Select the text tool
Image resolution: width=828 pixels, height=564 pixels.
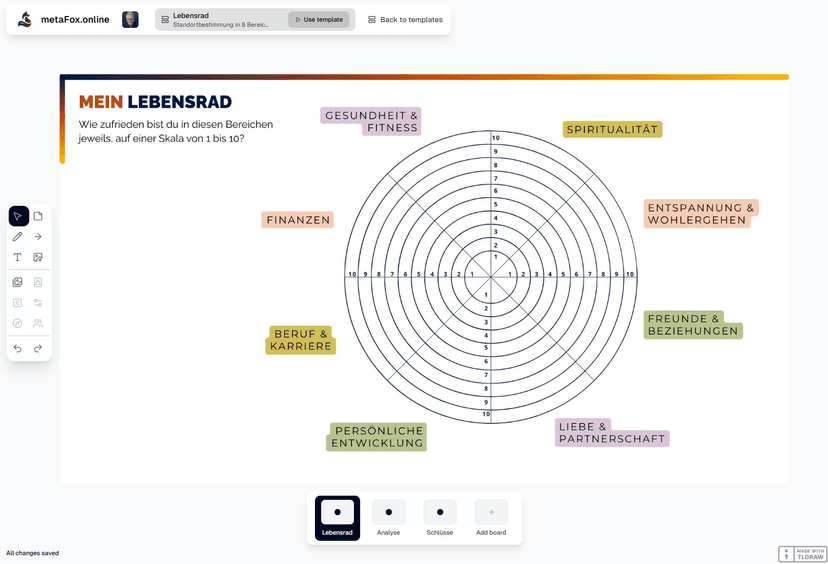tap(18, 257)
